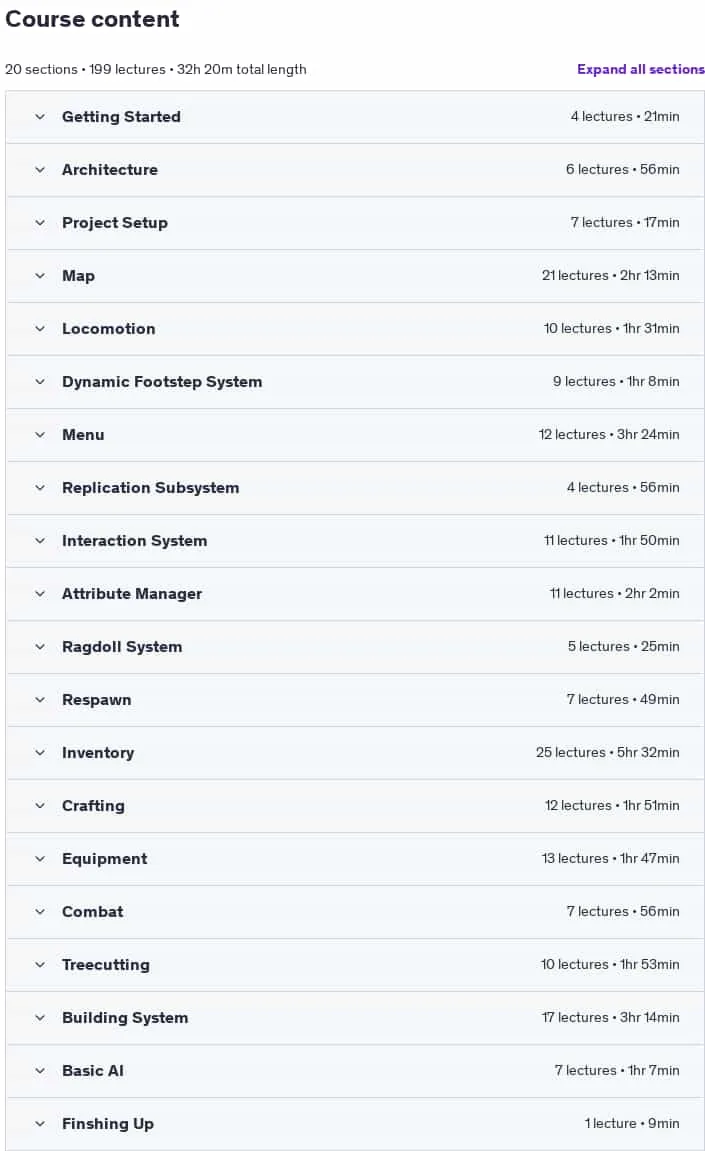
Task: Expand all sections link
Action: [640, 69]
